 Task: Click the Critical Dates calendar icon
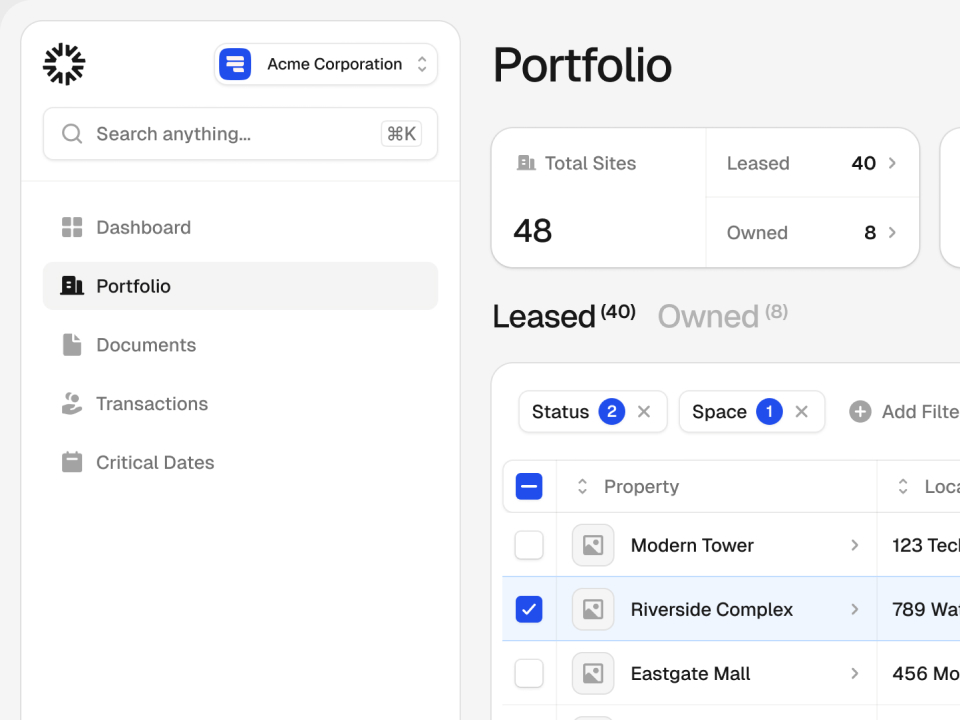72,462
